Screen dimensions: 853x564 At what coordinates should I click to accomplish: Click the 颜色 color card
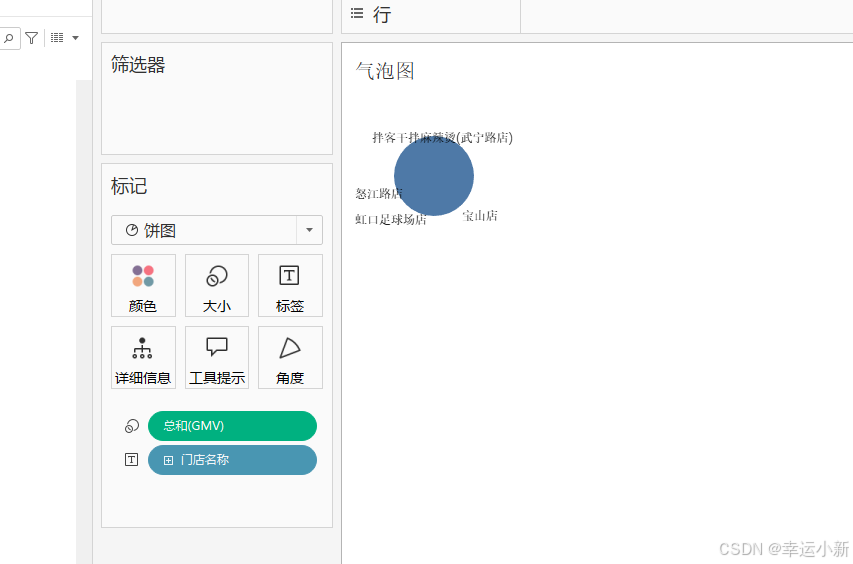pyautogui.click(x=143, y=286)
